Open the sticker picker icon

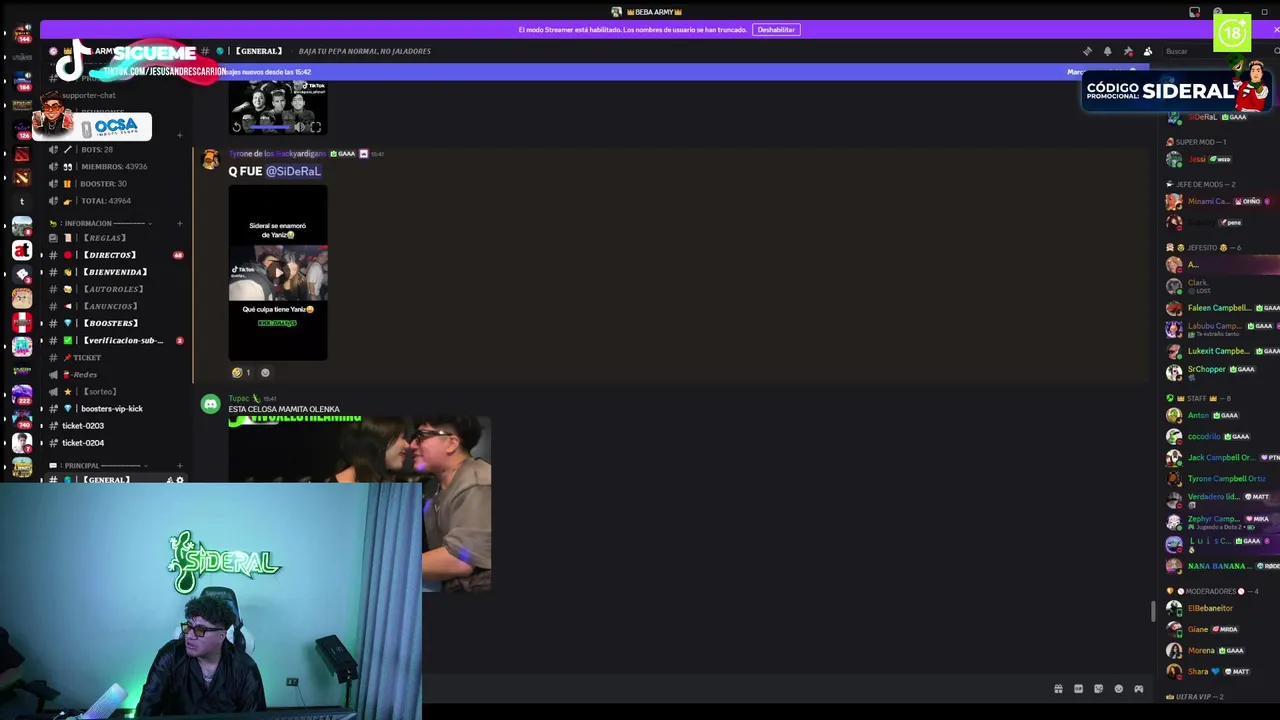coord(1098,689)
